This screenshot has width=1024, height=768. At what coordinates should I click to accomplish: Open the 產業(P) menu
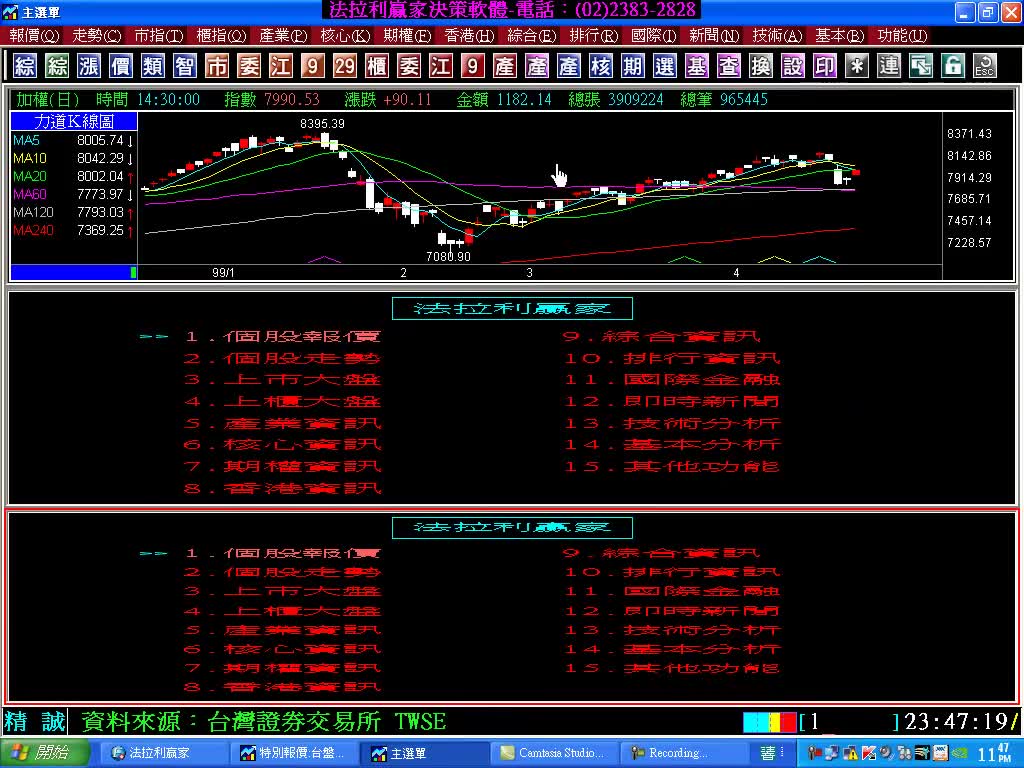click(283, 35)
